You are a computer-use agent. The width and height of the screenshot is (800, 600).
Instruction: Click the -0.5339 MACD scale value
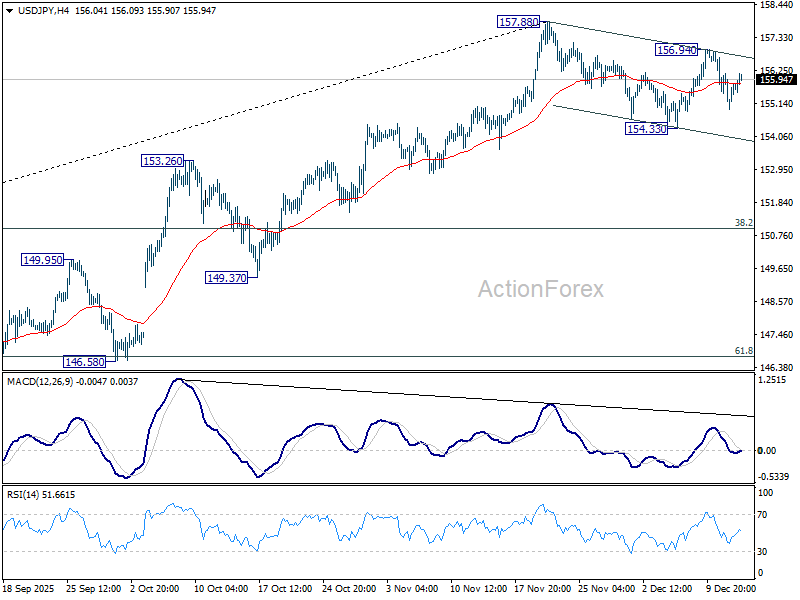774,477
